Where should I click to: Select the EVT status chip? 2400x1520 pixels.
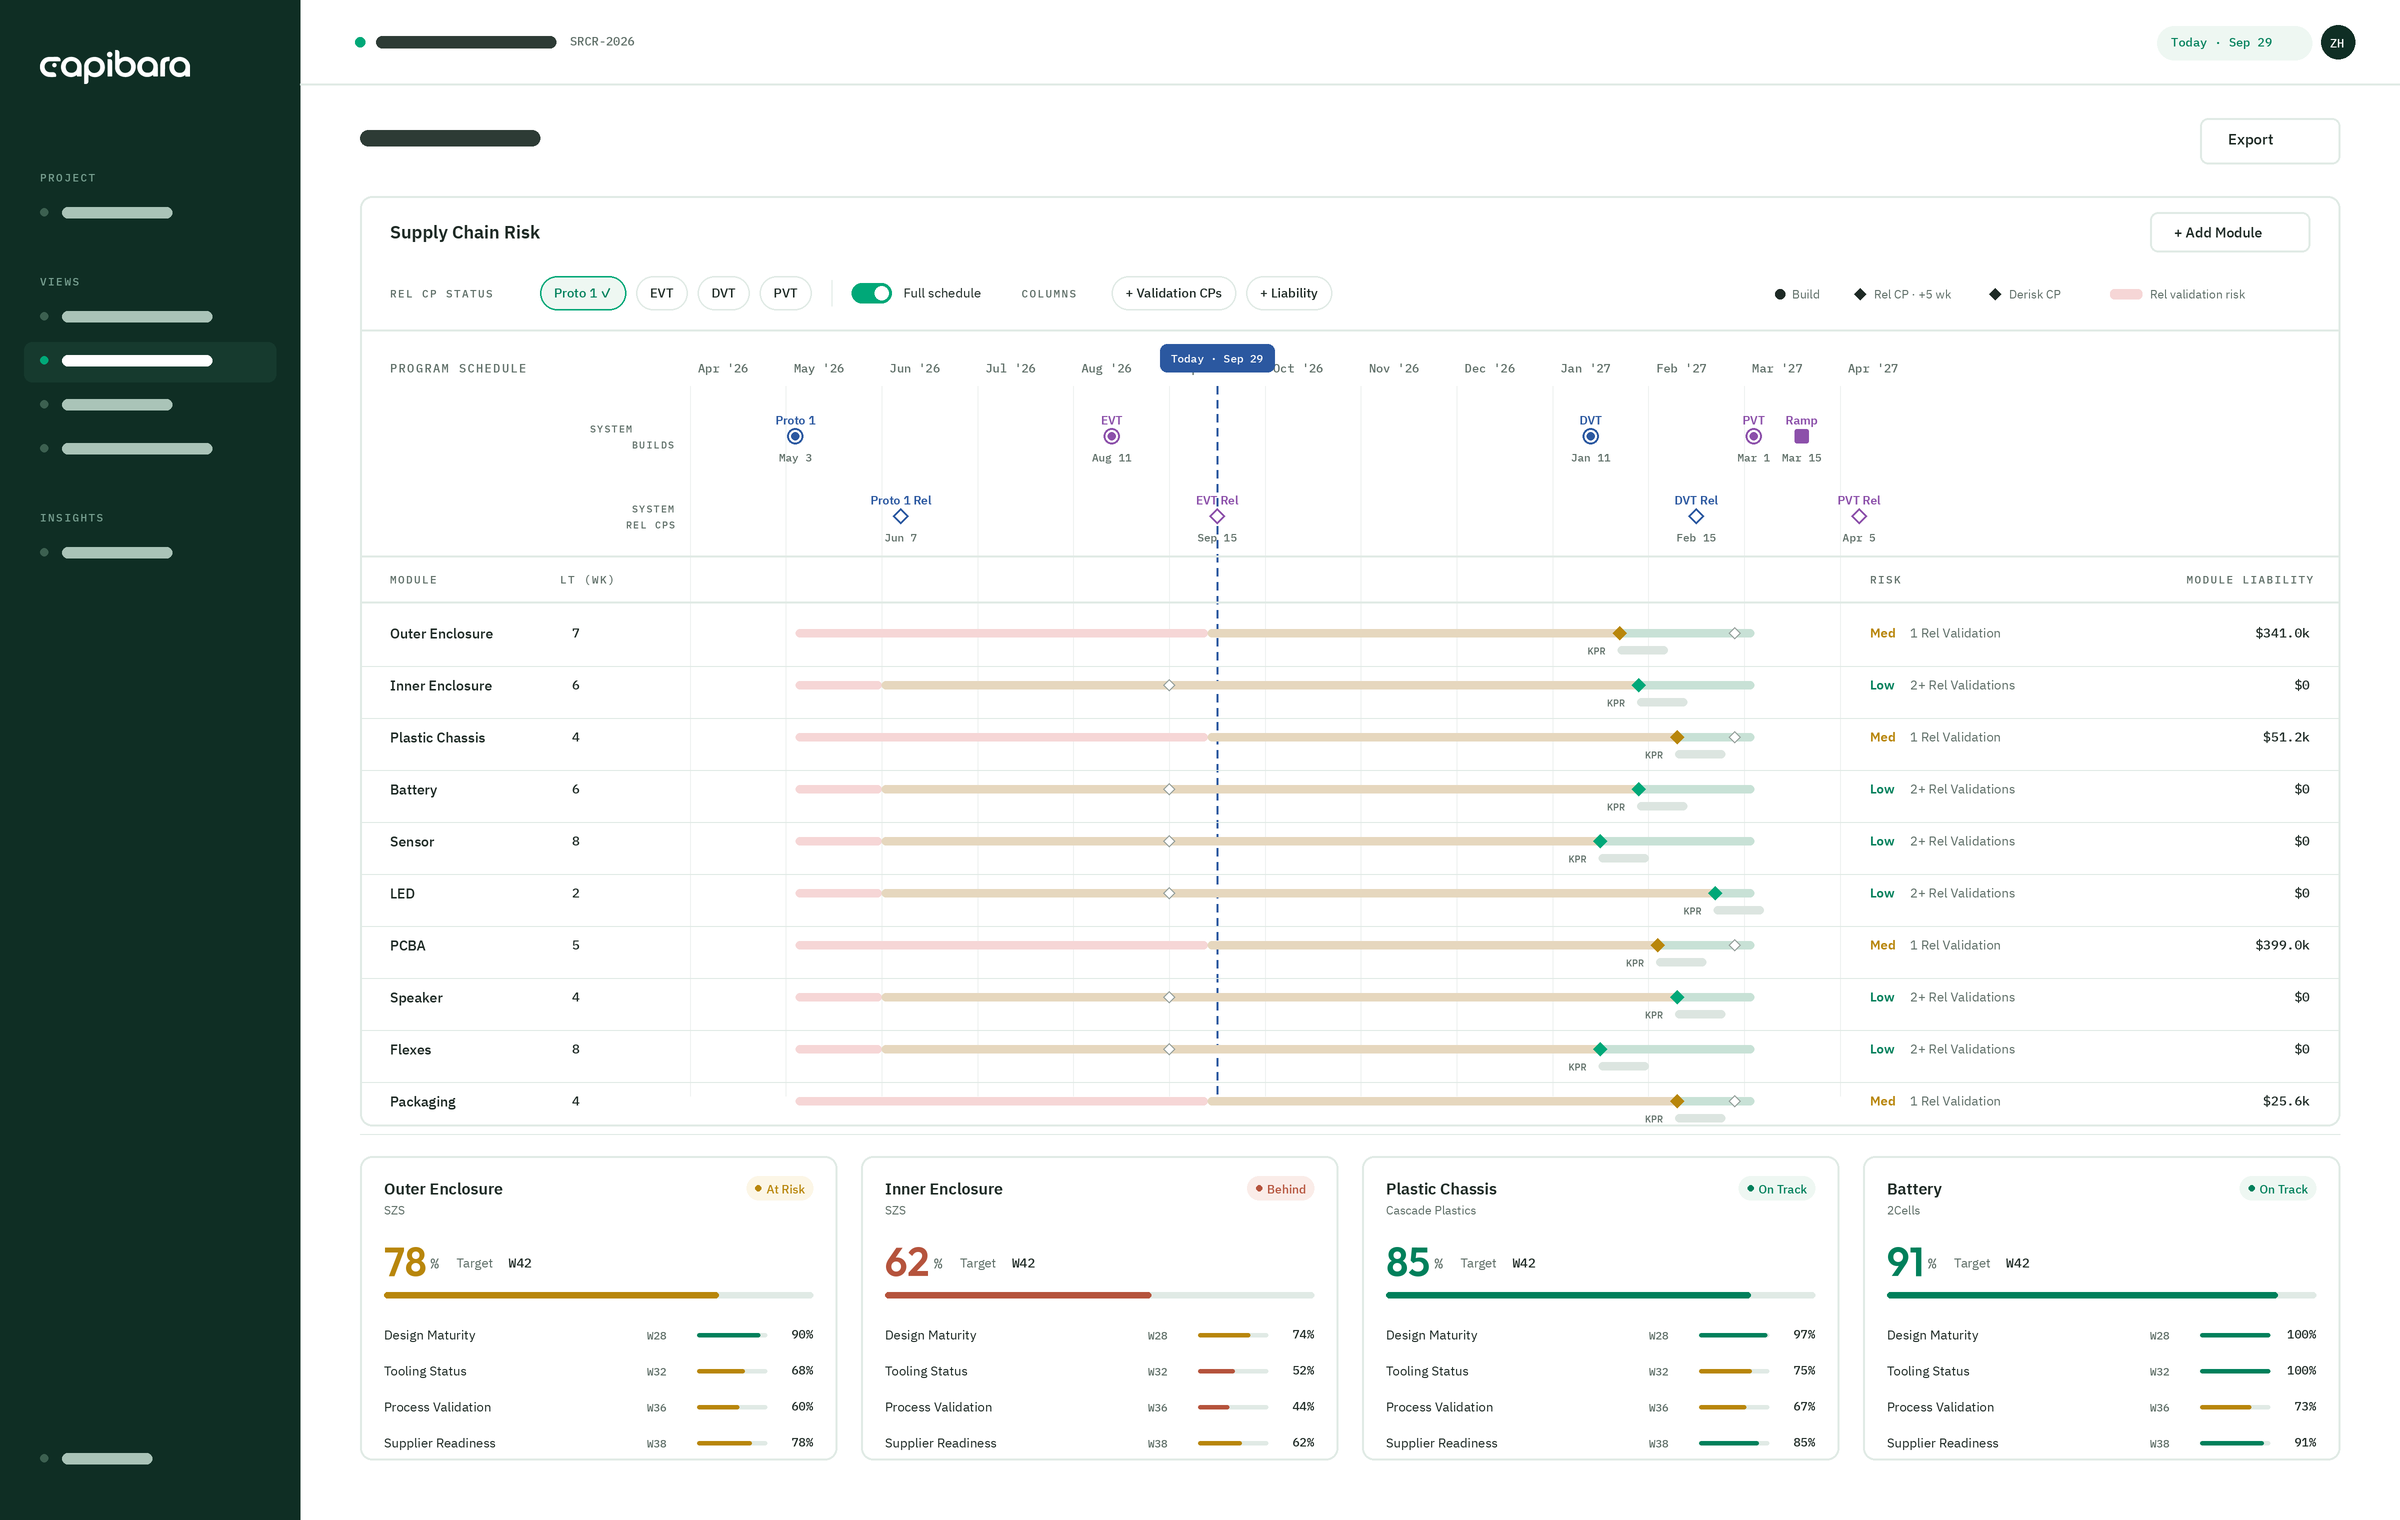661,293
